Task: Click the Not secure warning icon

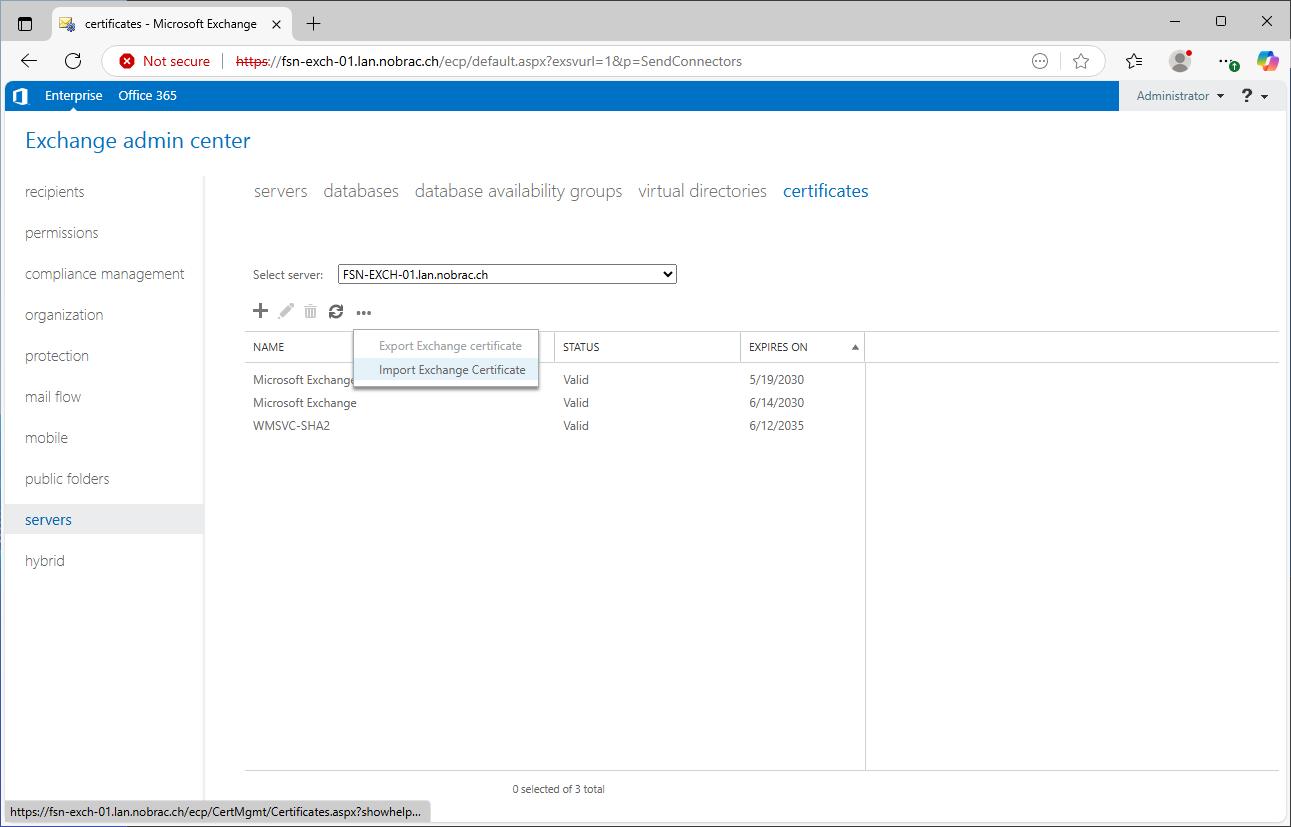Action: 127,61
